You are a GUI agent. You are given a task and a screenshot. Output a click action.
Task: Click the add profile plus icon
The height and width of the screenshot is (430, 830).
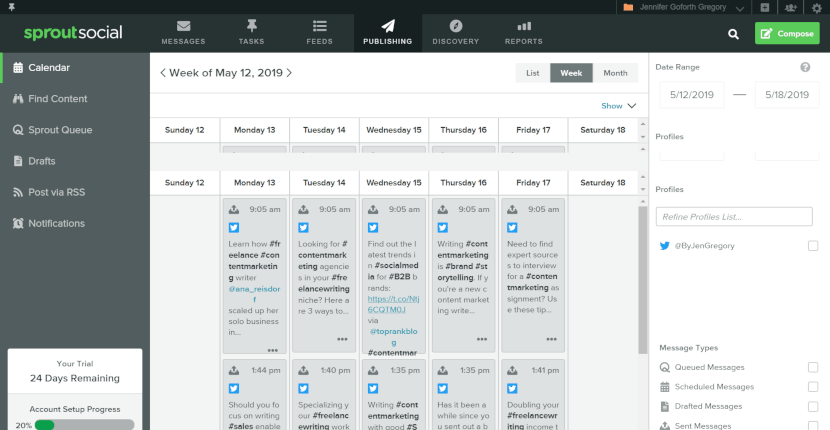tap(765, 7)
